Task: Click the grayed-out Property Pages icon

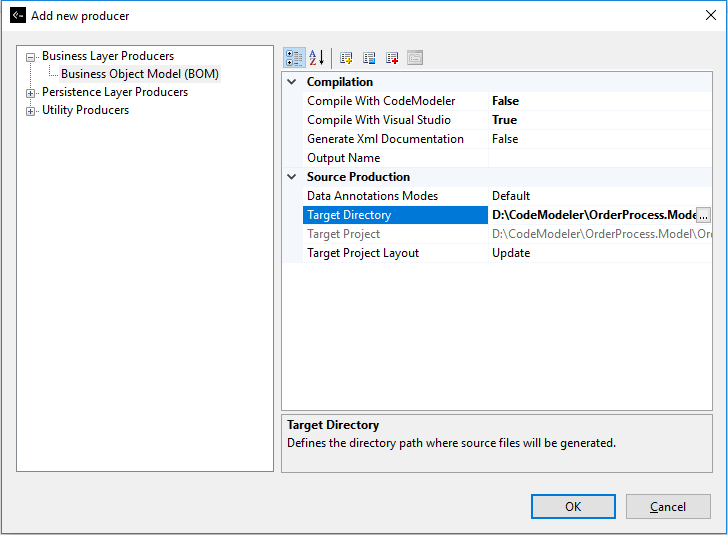Action: click(415, 58)
